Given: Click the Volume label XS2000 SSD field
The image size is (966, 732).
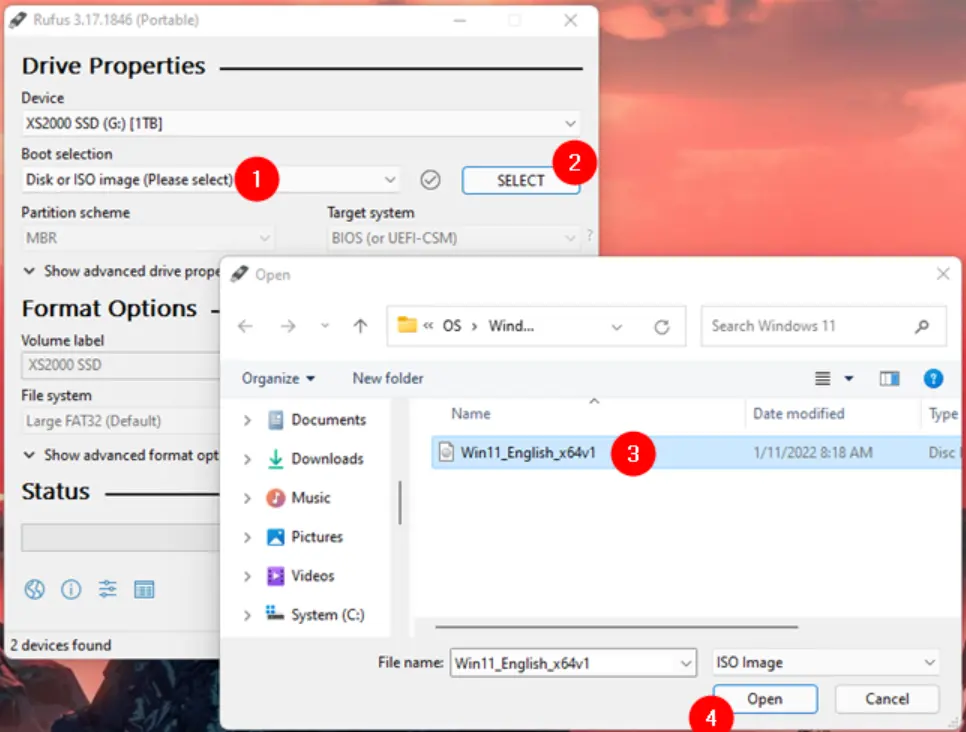Looking at the screenshot, I should 120,365.
